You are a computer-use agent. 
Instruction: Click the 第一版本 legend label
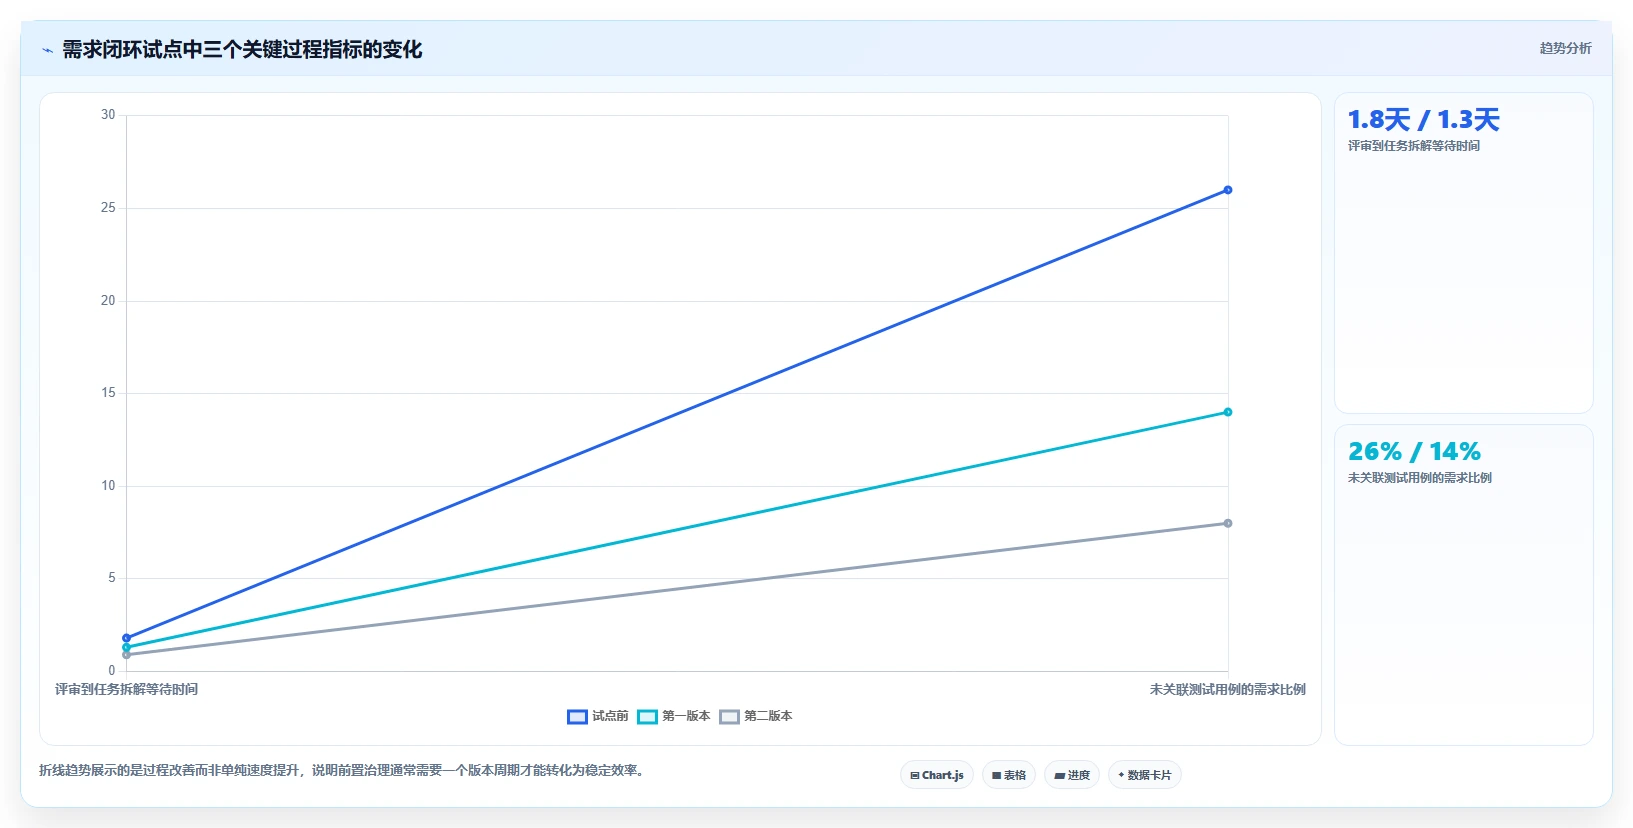686,716
